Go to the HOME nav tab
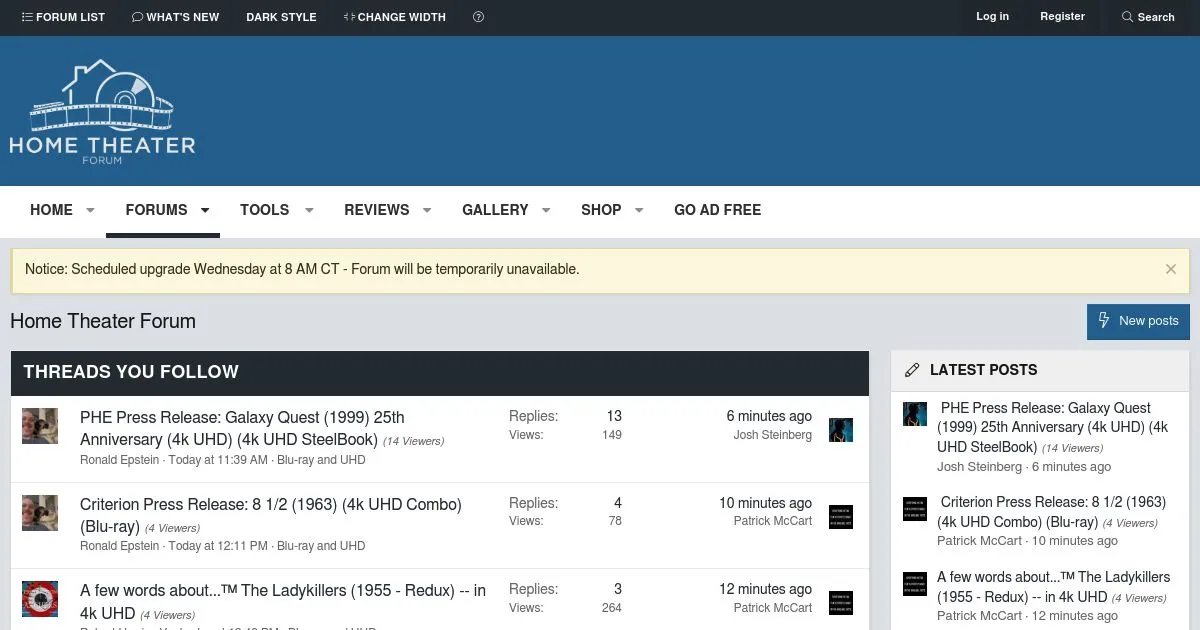The width and height of the screenshot is (1200, 630). tap(51, 210)
